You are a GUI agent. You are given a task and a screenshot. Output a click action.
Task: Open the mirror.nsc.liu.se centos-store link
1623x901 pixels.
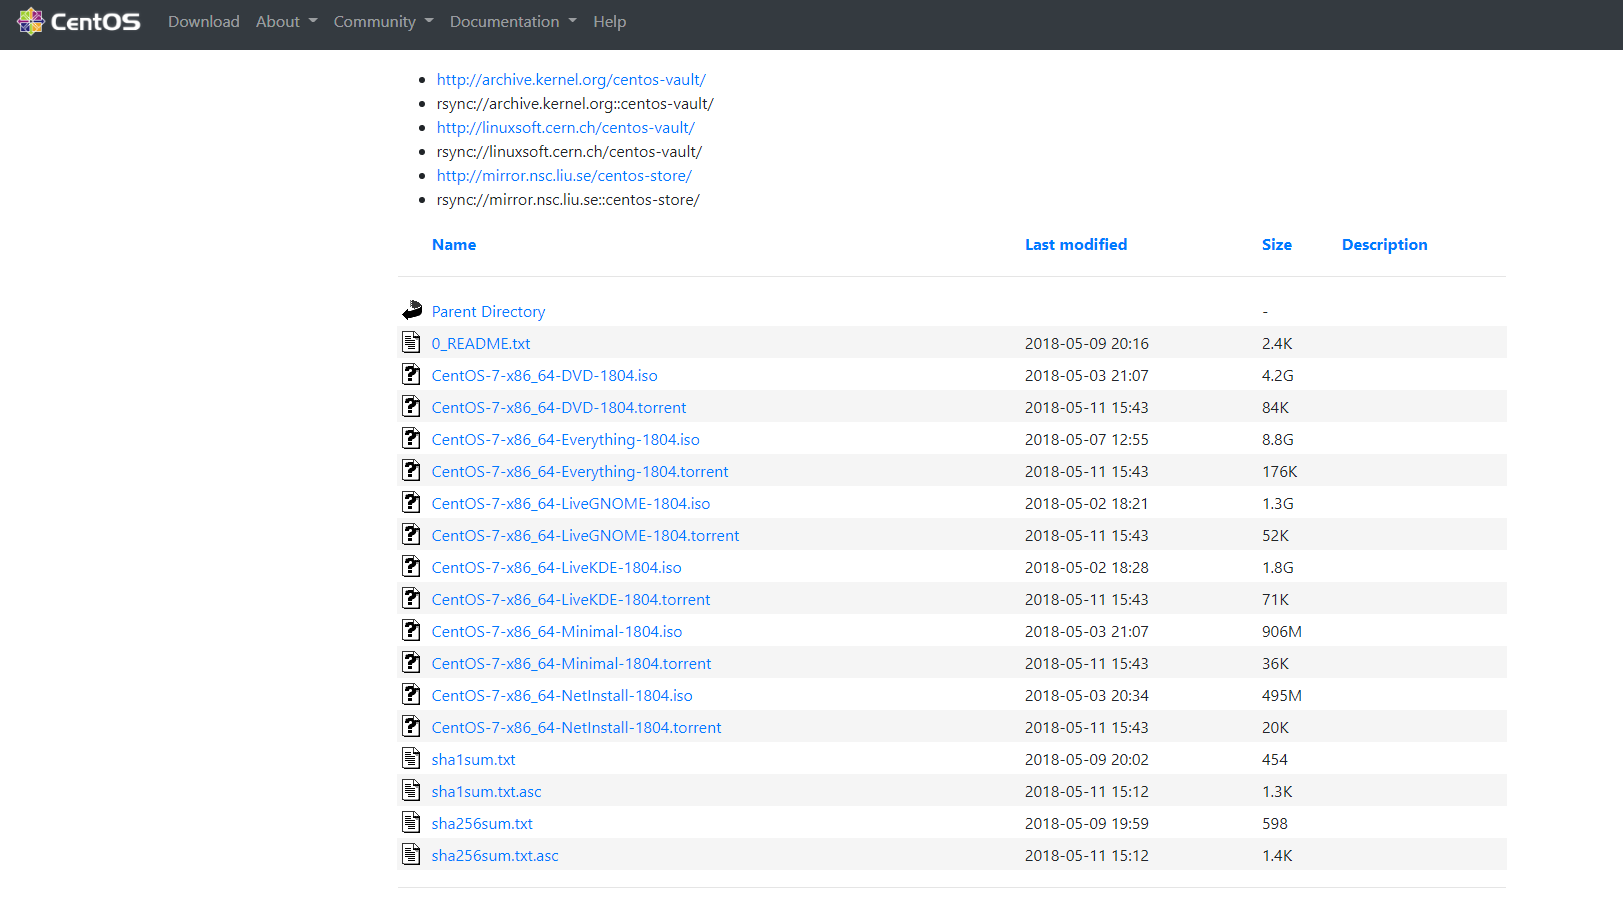click(563, 175)
